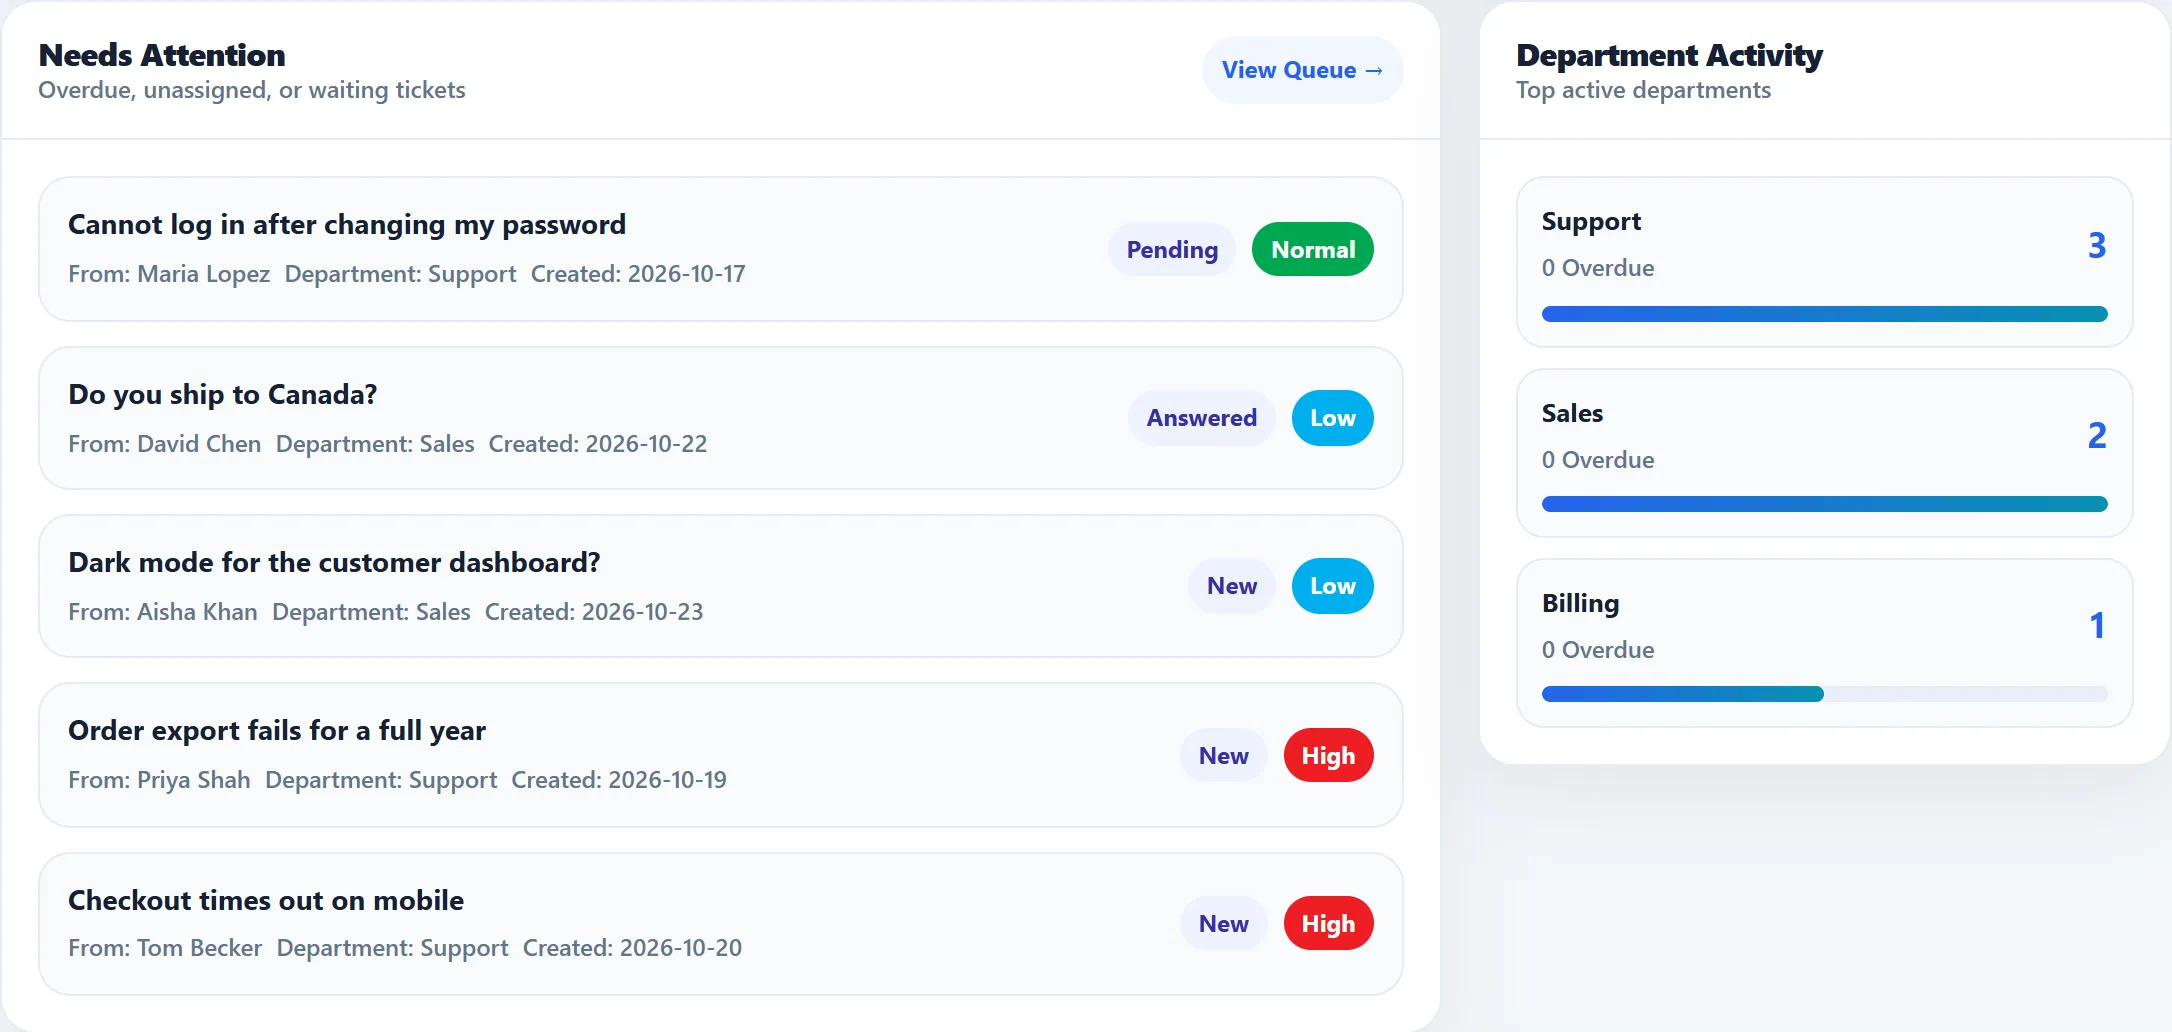The width and height of the screenshot is (2172, 1032).
Task: Click New badge on Checkout ticket
Action: tap(1224, 923)
